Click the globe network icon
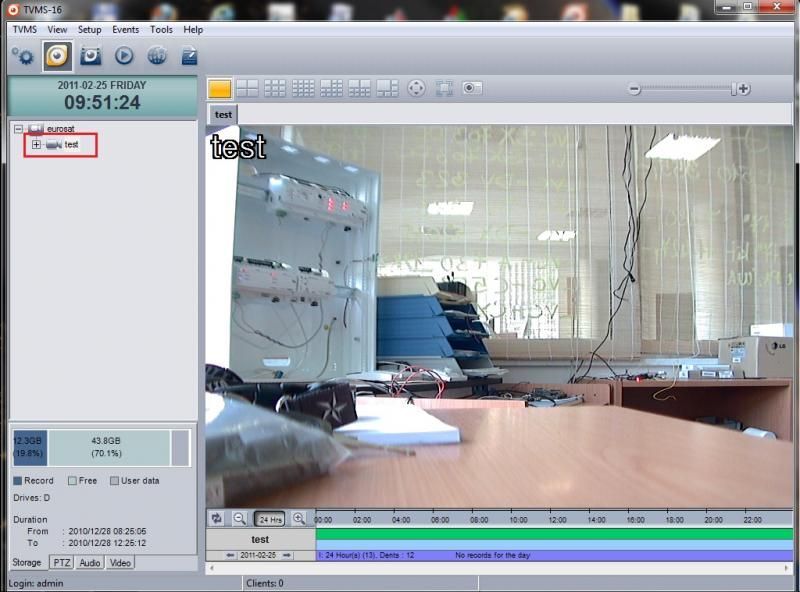Screen dimensions: 800x592 (x=157, y=56)
